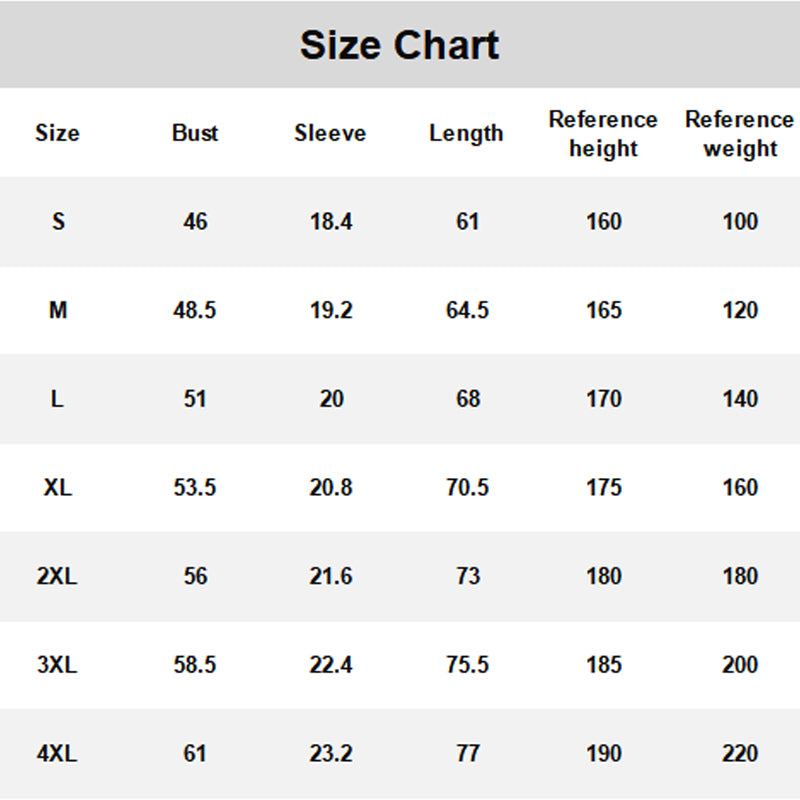Viewport: 800px width, 800px height.
Task: Select sleeve value 22.4 in 3XL row
Action: [x=331, y=665]
